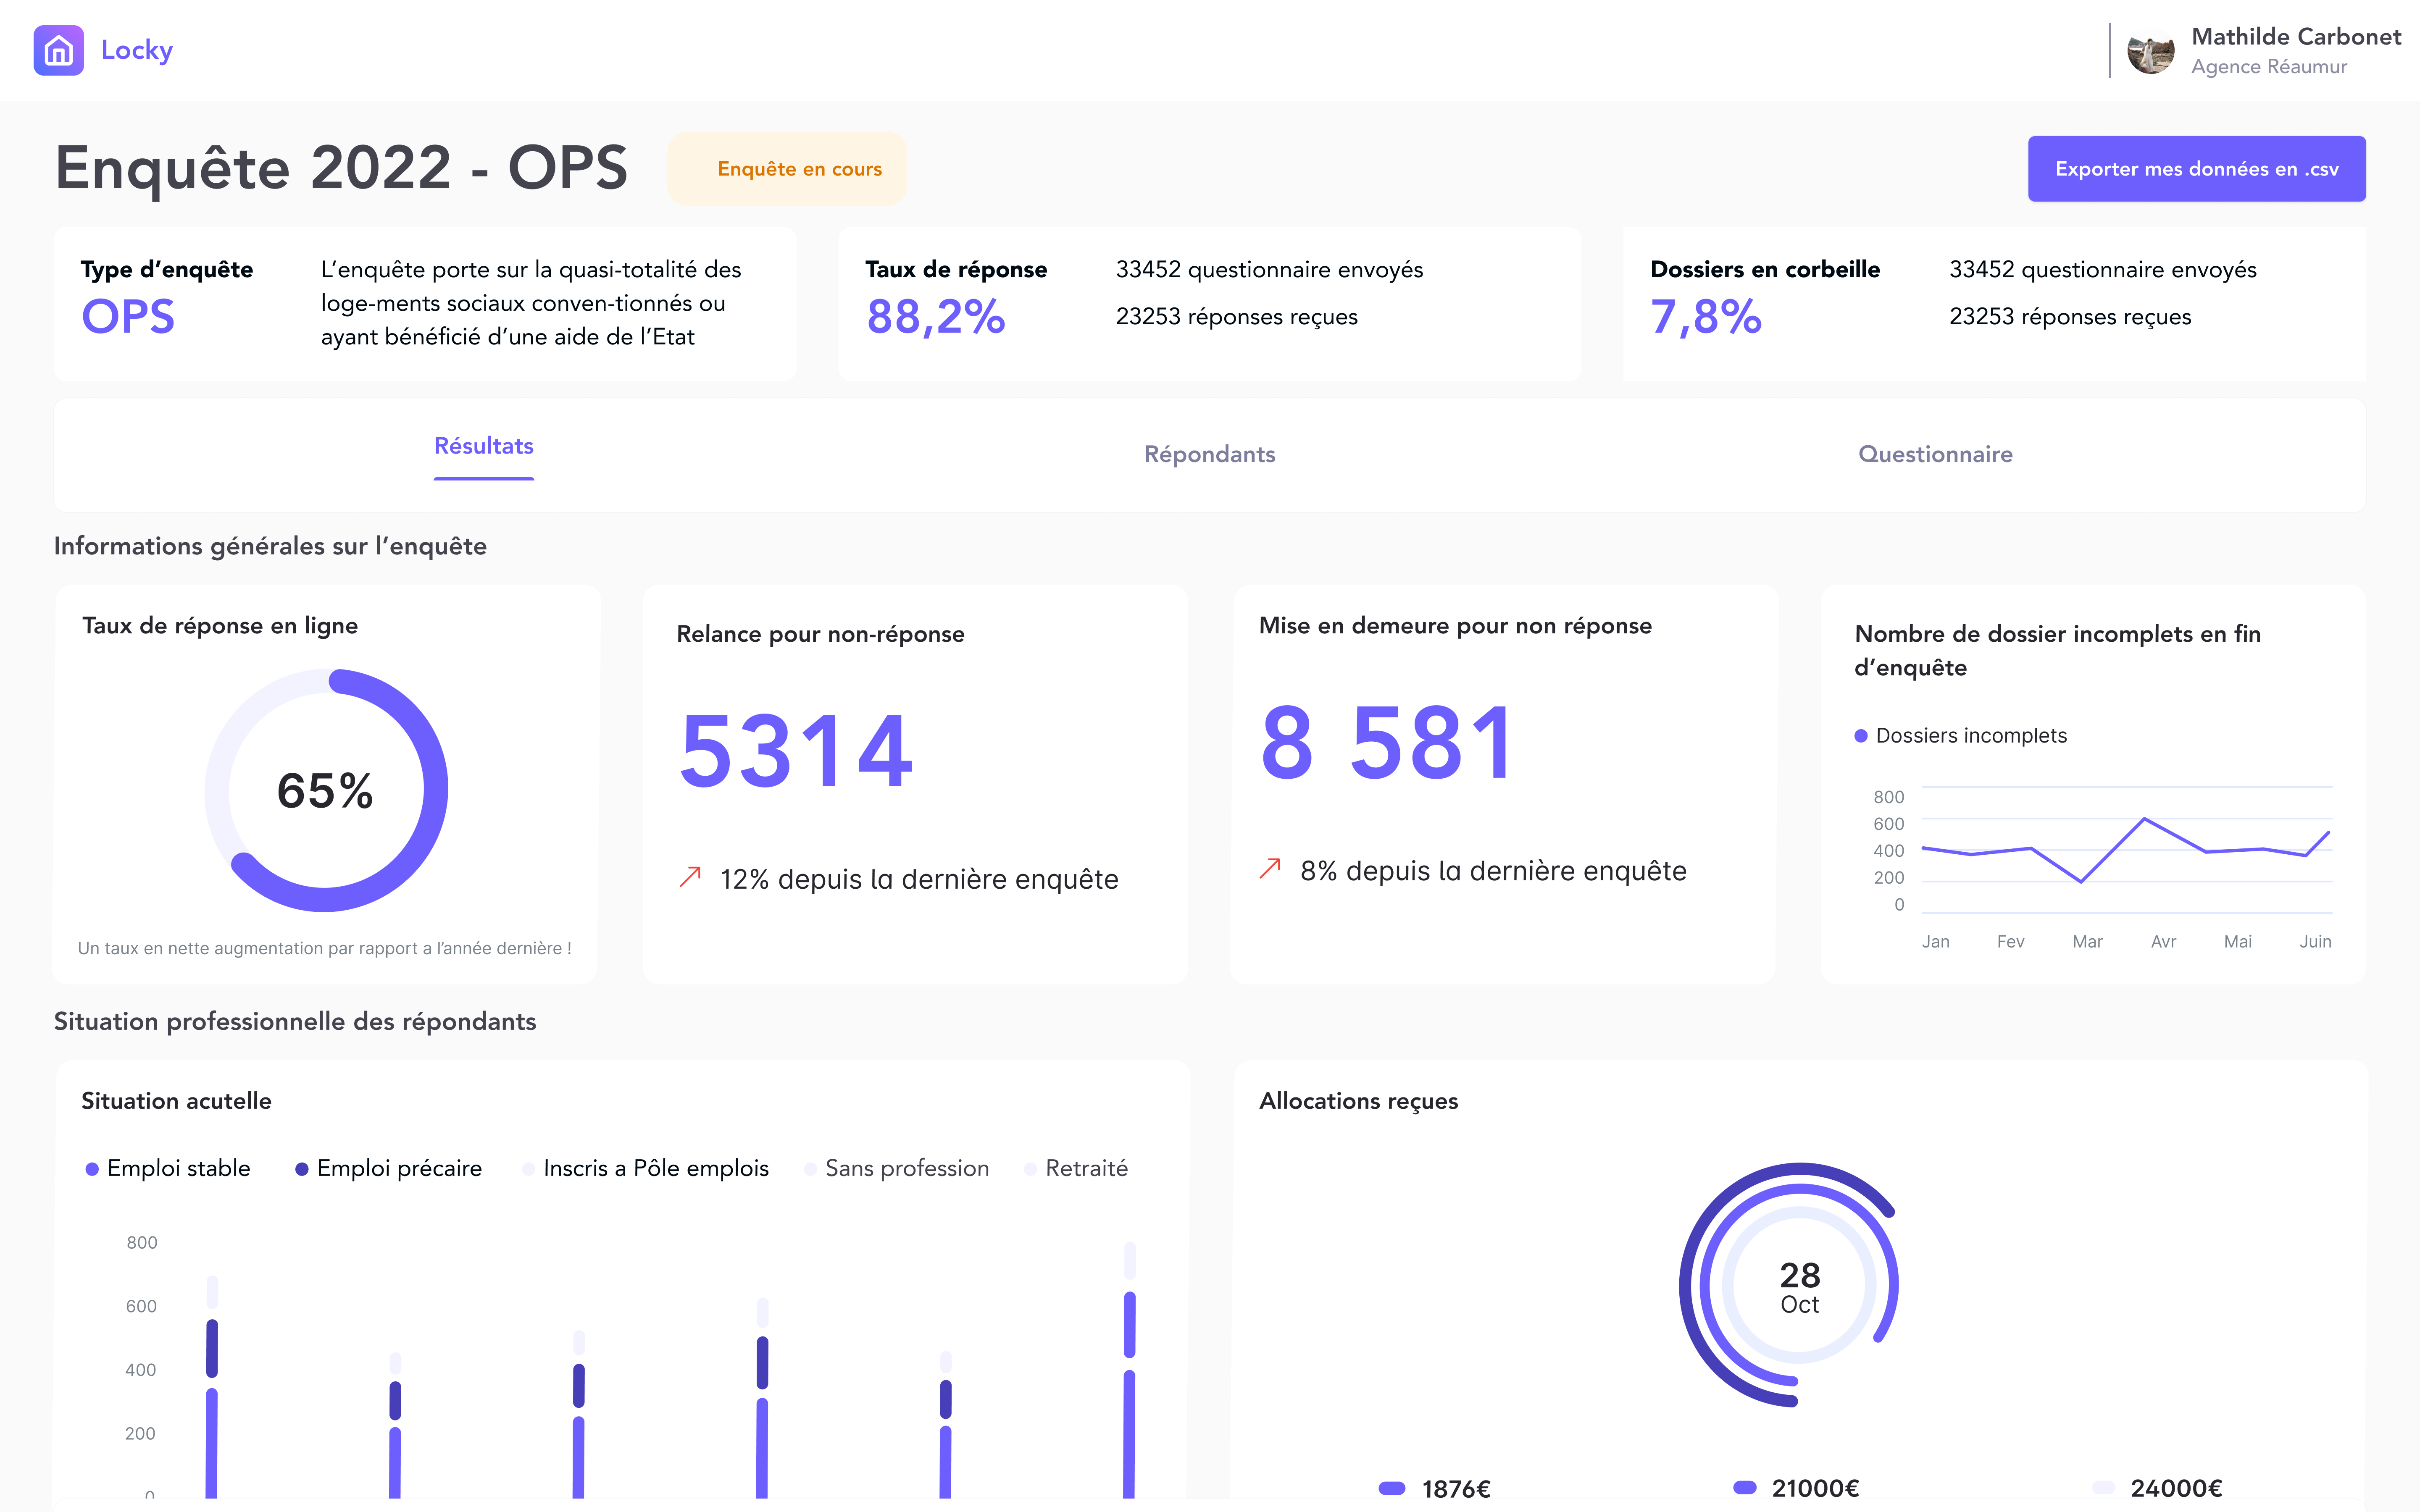Click the 8% depuis la dernière enquête text

(1493, 871)
